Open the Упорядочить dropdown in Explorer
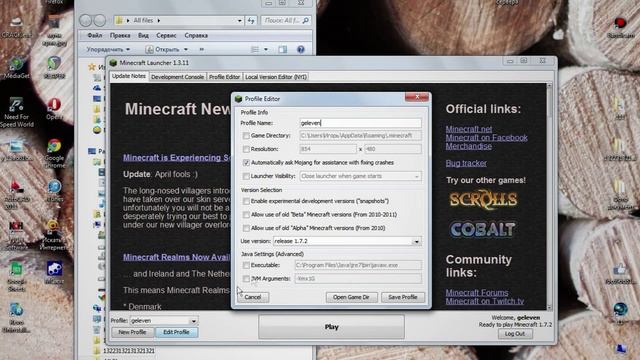 (x=108, y=49)
